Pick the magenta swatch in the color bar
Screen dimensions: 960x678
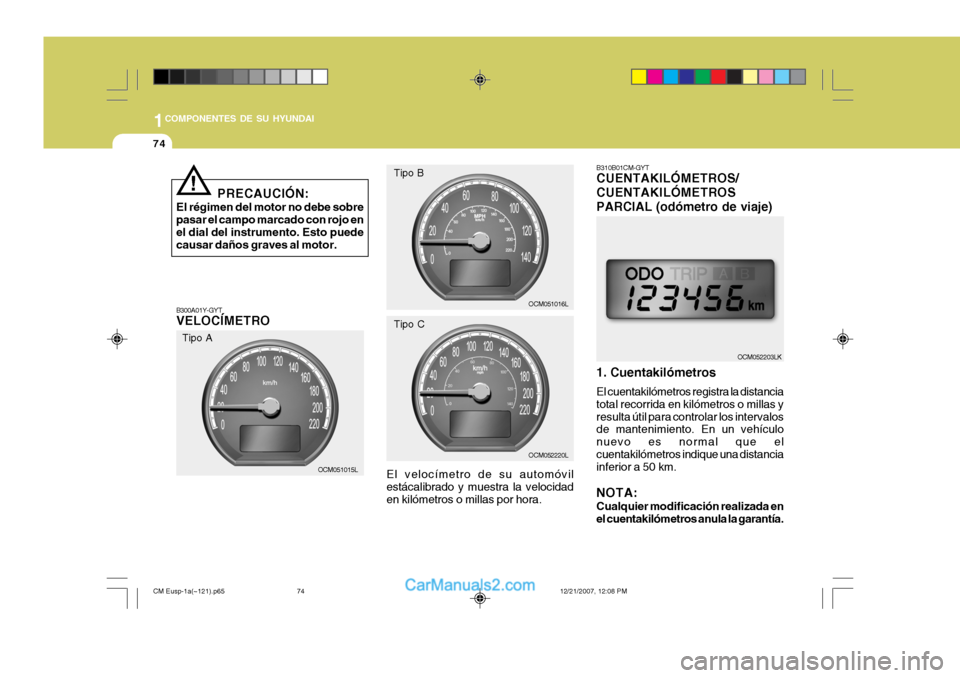coord(655,77)
